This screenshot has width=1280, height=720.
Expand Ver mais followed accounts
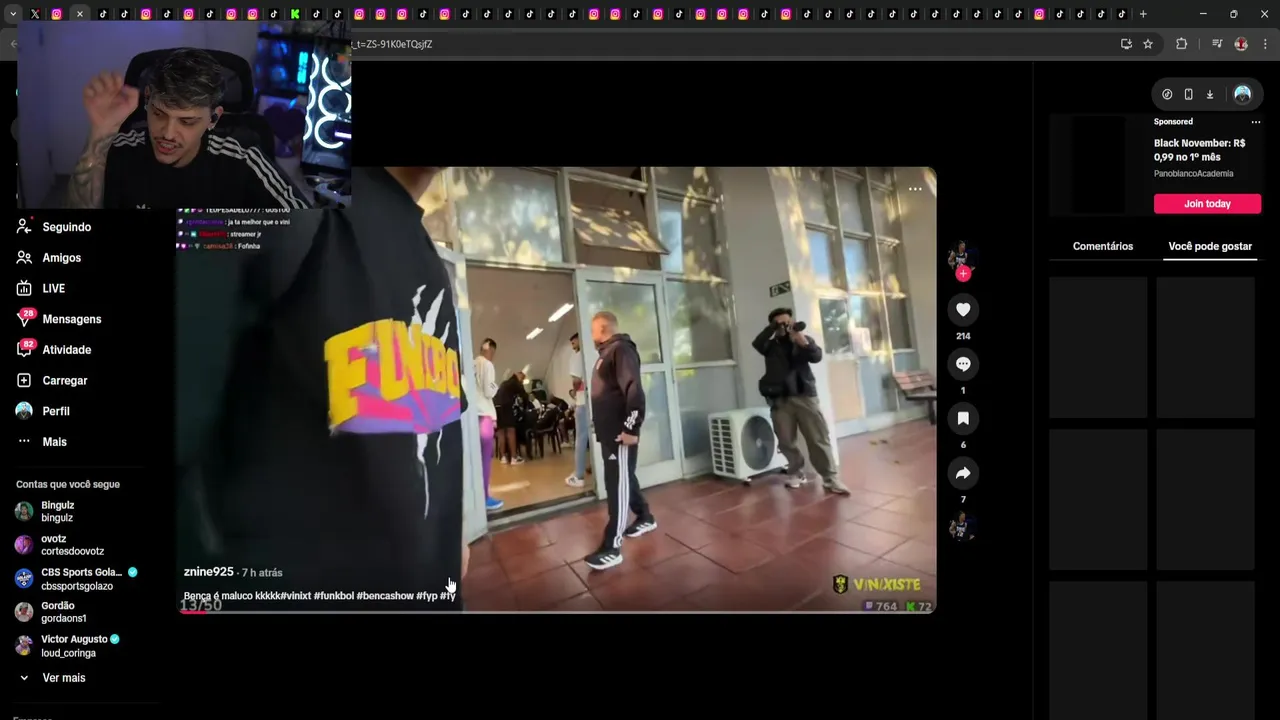click(x=52, y=678)
